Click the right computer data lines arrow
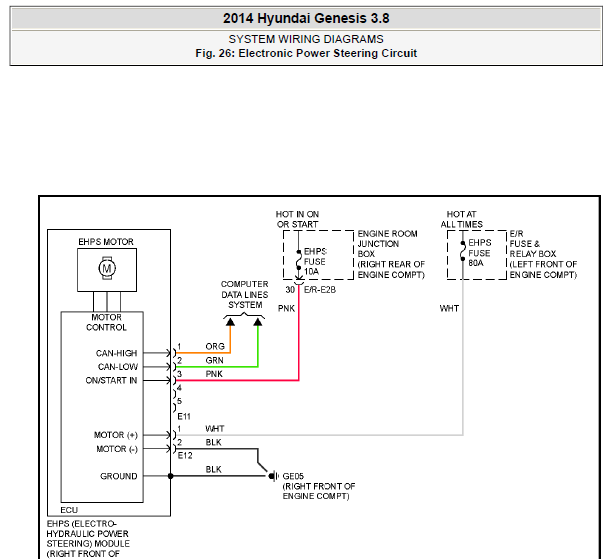The image size is (603, 559). point(258,322)
